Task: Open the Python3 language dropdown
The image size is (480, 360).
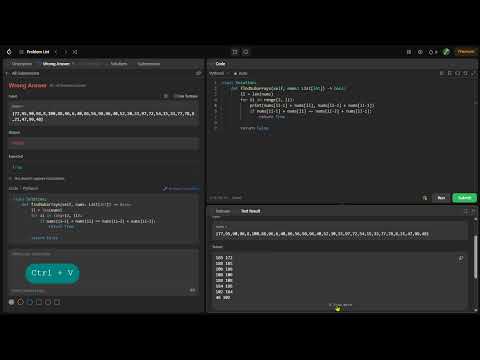Action: (218, 73)
